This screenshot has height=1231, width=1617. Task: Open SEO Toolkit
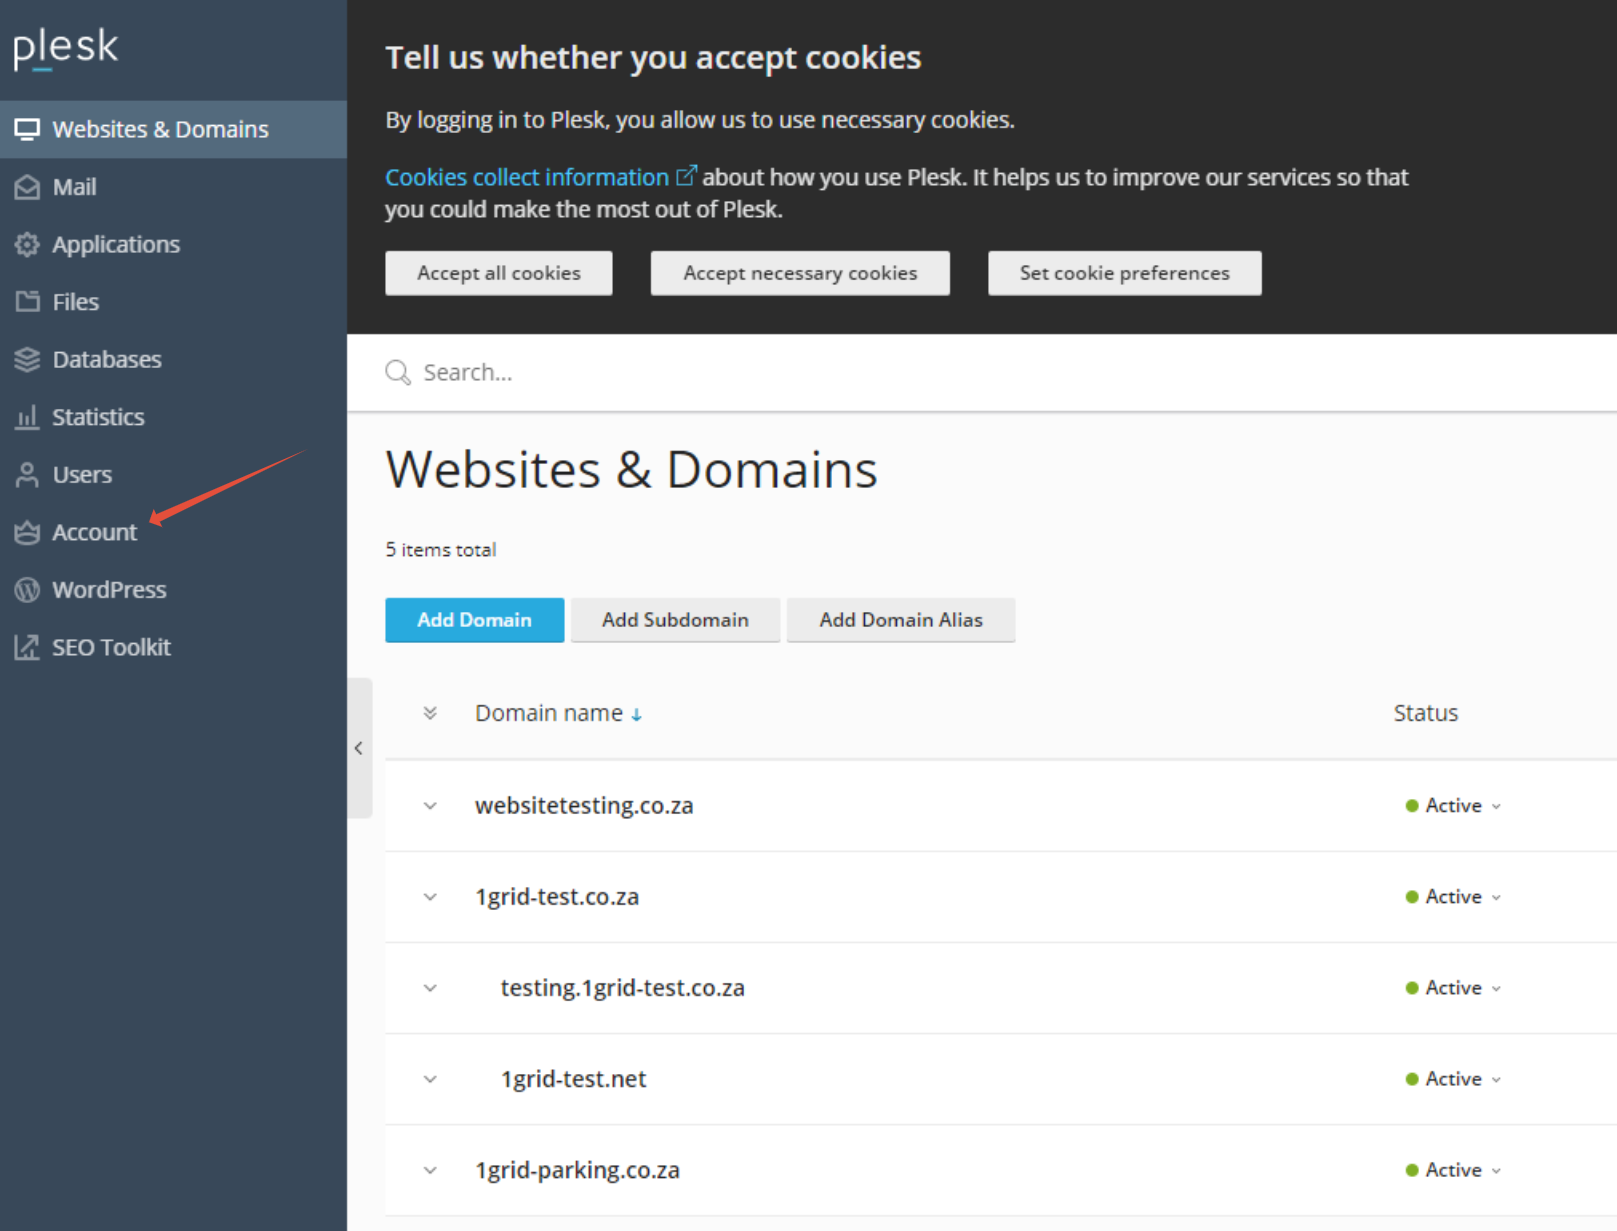click(173, 647)
